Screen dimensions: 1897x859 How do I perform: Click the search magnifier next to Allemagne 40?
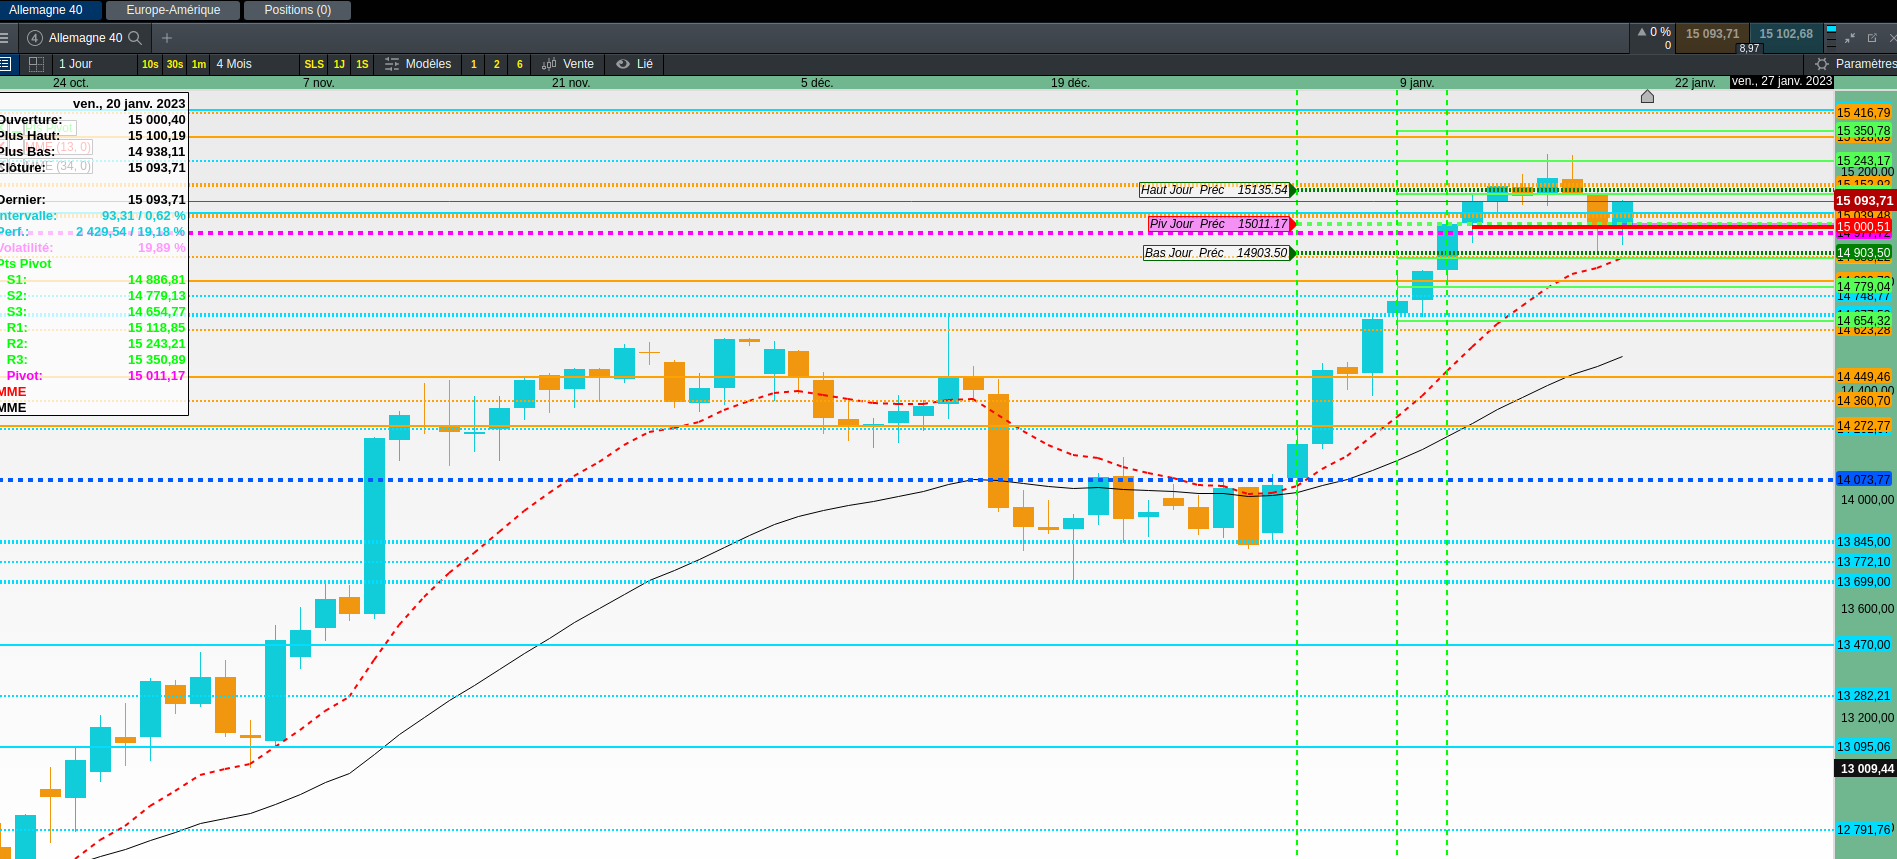135,38
